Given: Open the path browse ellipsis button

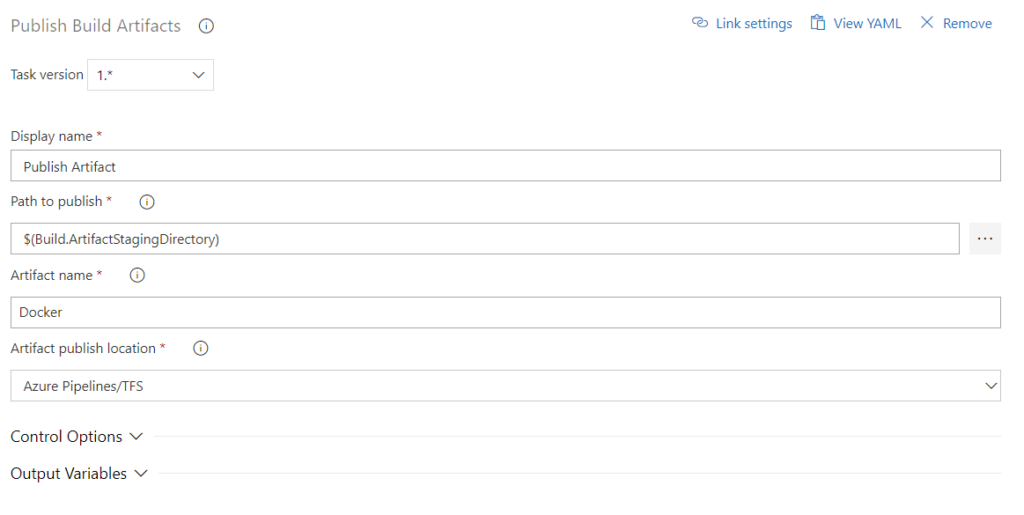Looking at the screenshot, I should [x=985, y=239].
